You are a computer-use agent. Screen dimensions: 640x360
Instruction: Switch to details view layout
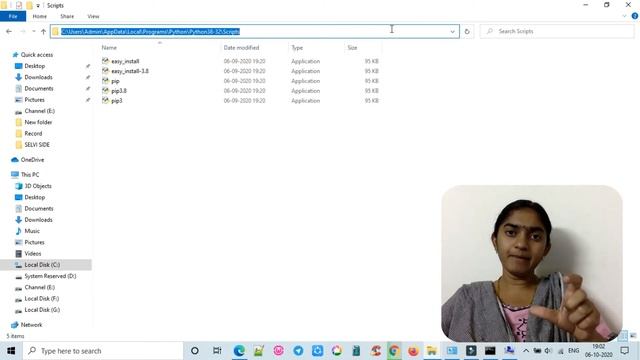point(623,336)
